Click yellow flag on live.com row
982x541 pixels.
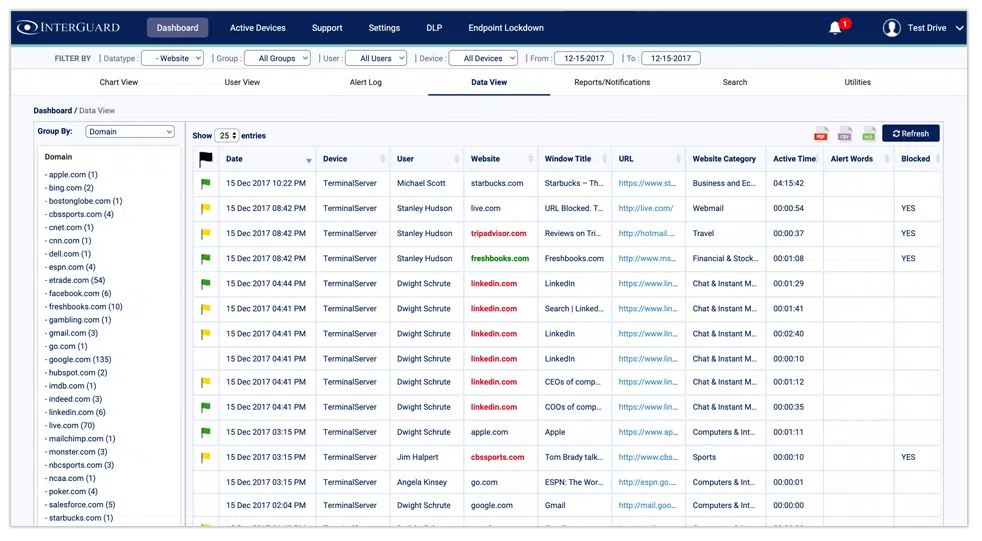tap(205, 209)
